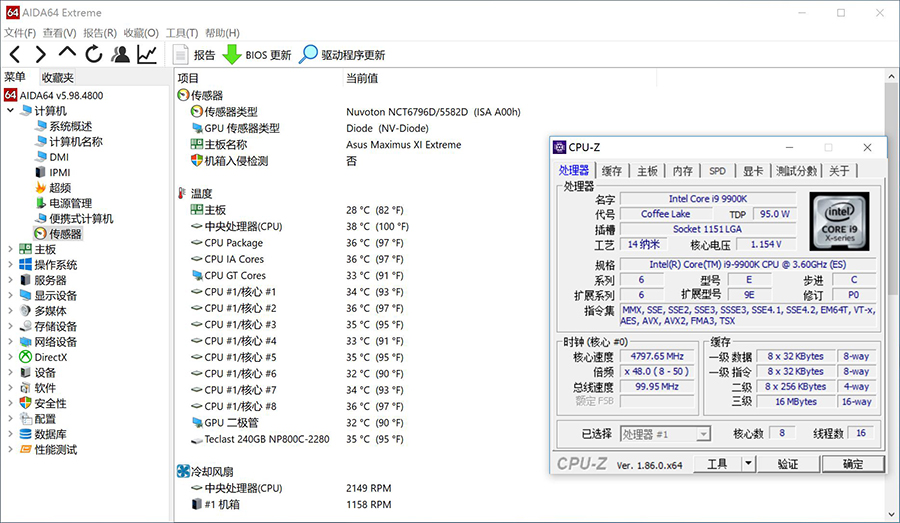Expand the 主板 node in the tree

pos(11,250)
